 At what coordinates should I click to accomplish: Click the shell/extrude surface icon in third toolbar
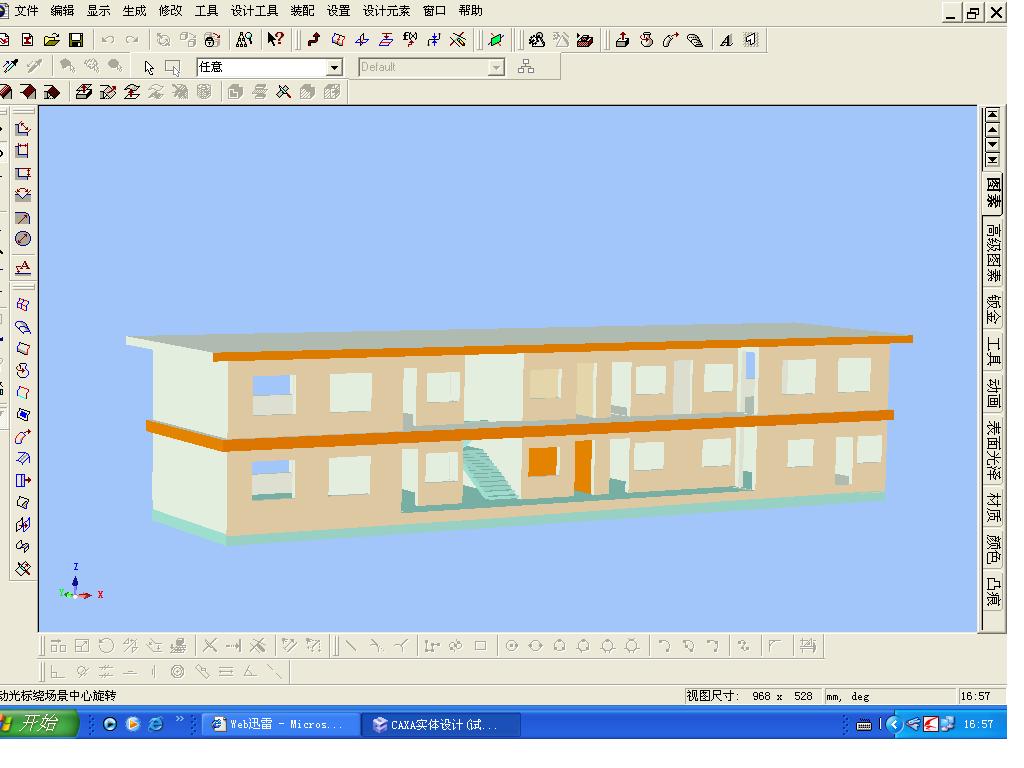(x=83, y=91)
